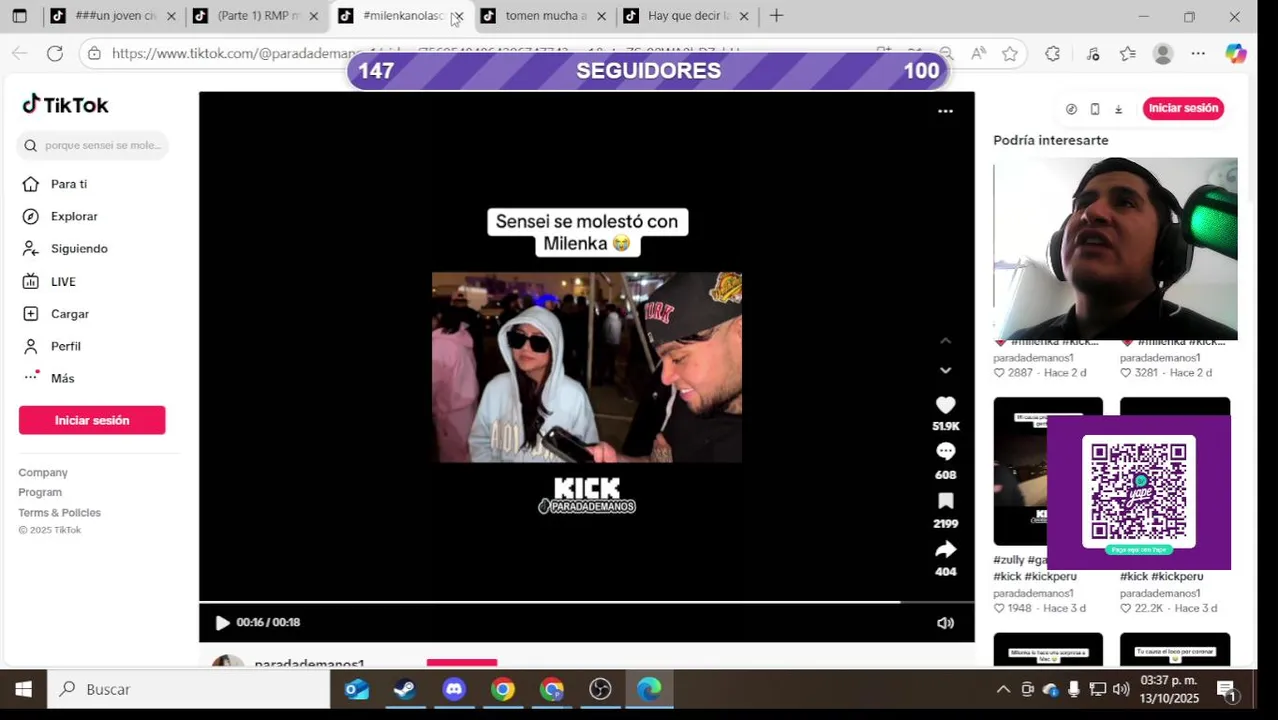Mute the video with the speaker icon
Image resolution: width=1278 pixels, height=720 pixels.
click(x=945, y=623)
